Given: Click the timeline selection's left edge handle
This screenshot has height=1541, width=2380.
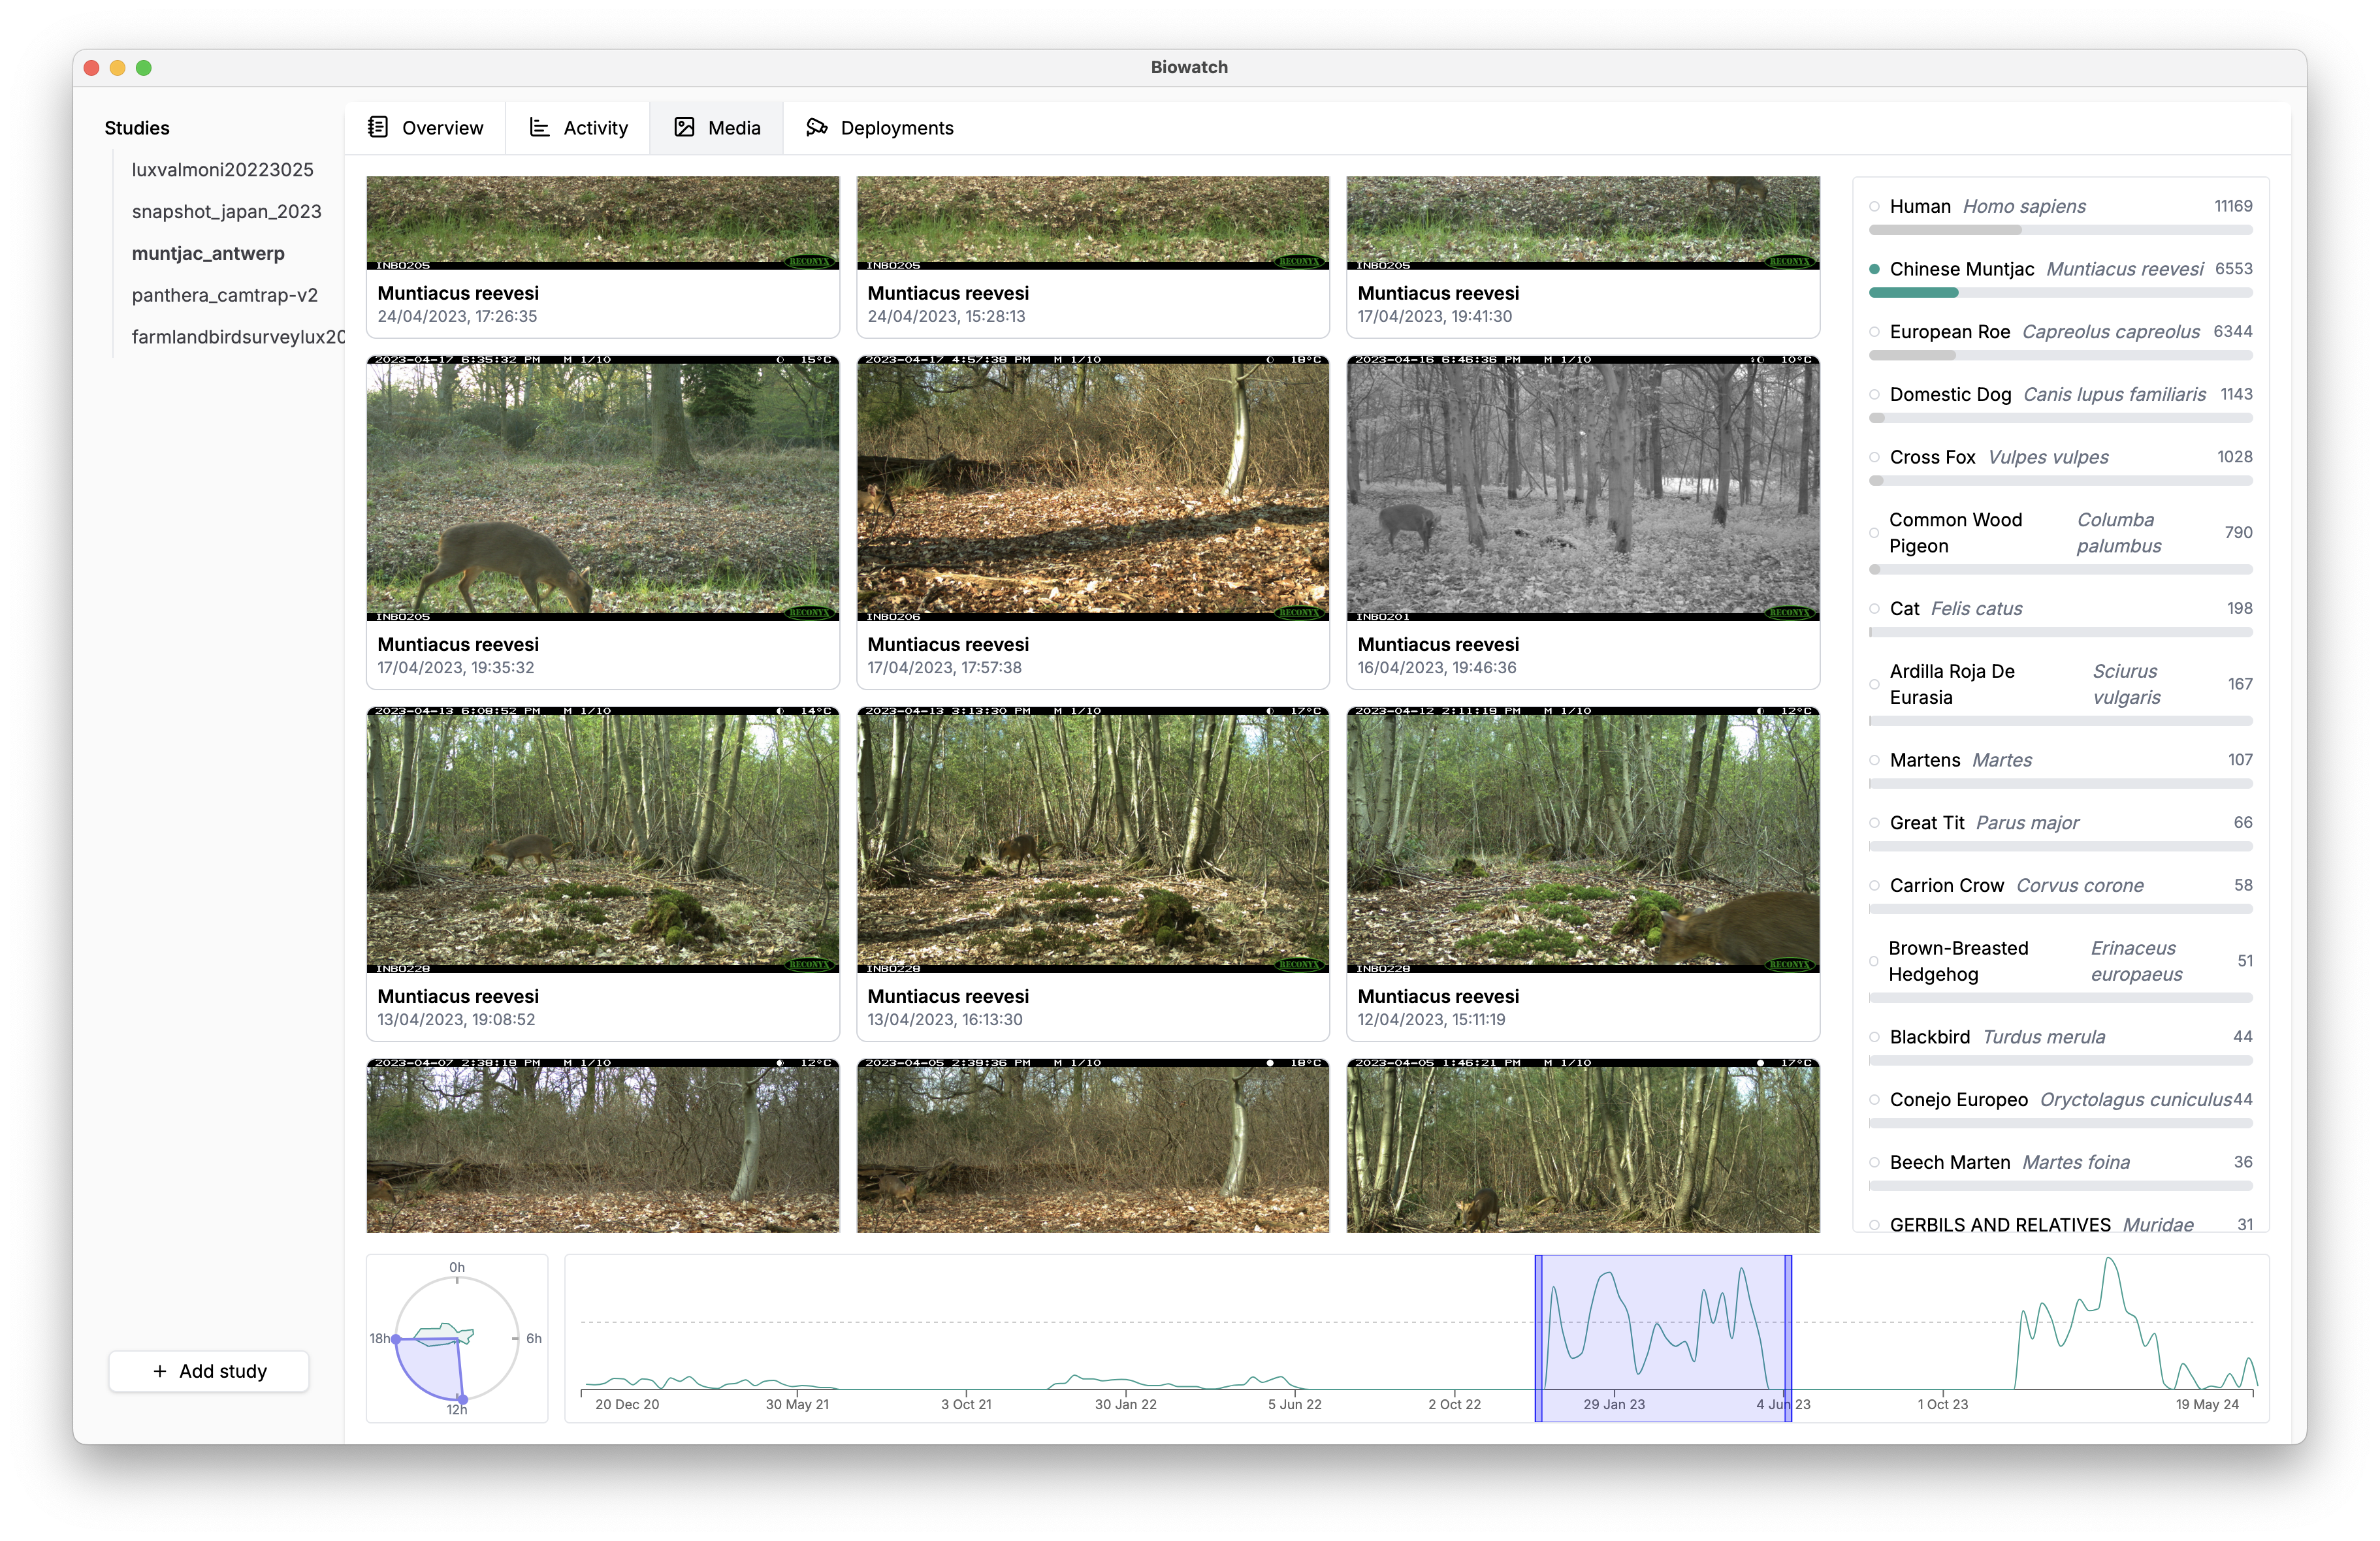Looking at the screenshot, I should [1539, 1338].
